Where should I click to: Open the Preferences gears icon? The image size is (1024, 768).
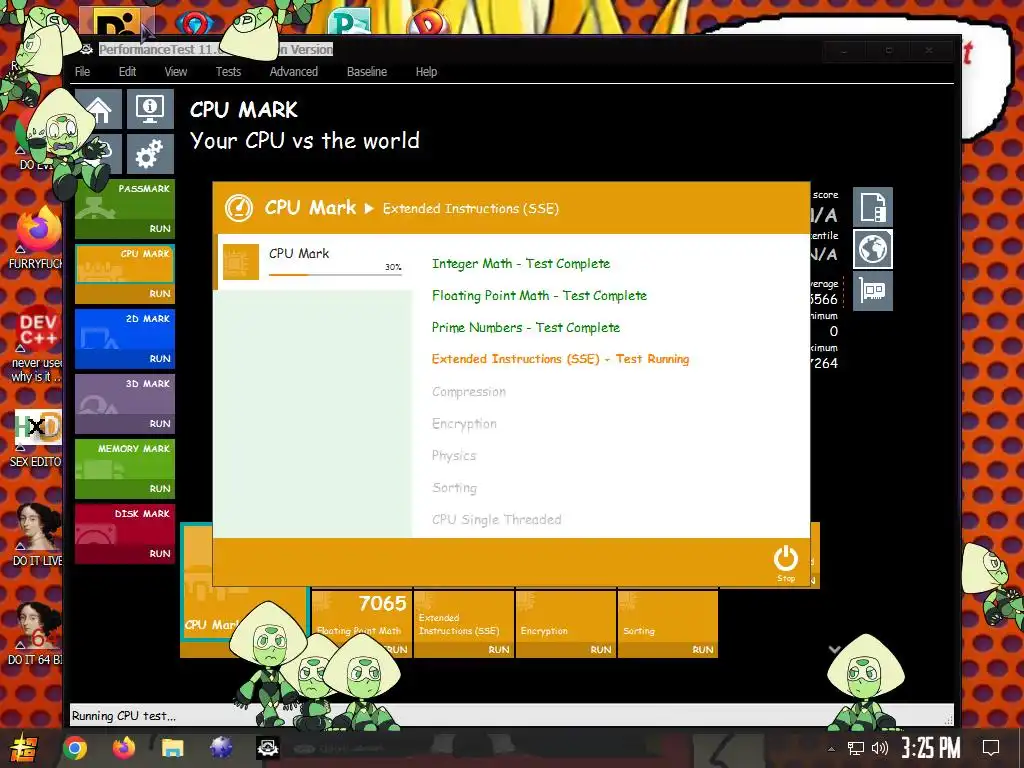point(150,154)
